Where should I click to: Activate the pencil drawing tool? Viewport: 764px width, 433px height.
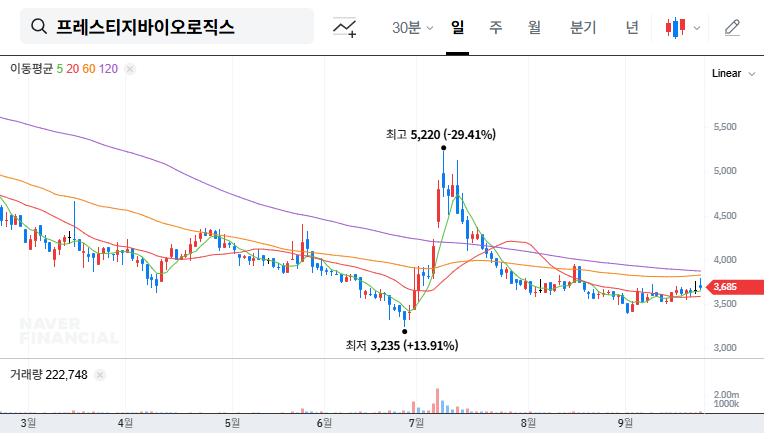[732, 27]
